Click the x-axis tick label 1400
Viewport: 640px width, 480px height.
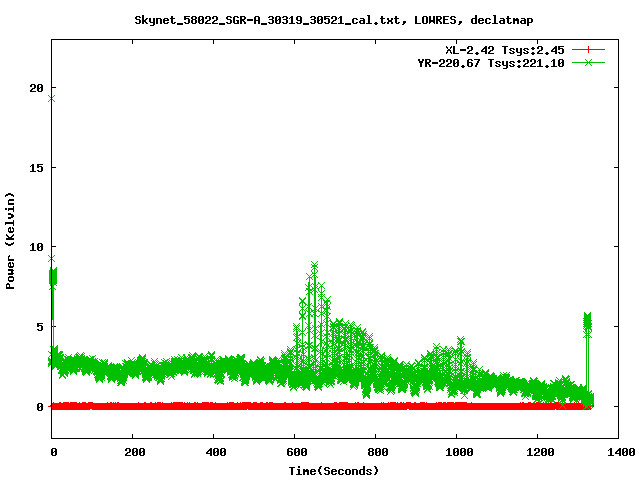pos(620,452)
